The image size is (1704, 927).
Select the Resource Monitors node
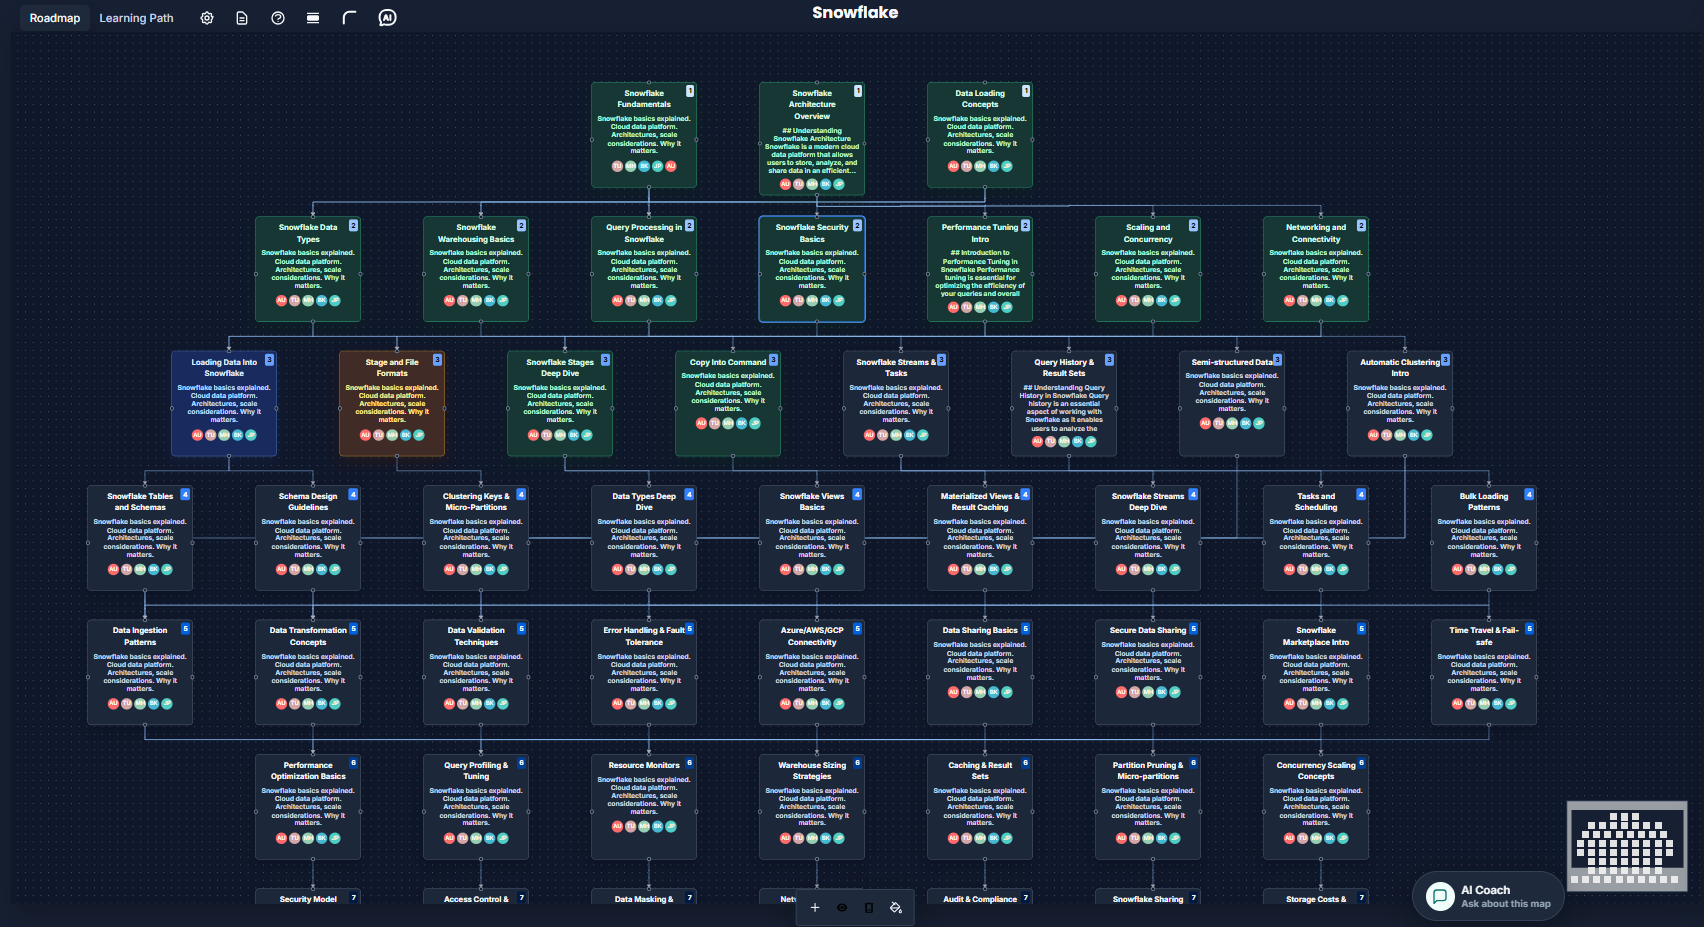[644, 807]
